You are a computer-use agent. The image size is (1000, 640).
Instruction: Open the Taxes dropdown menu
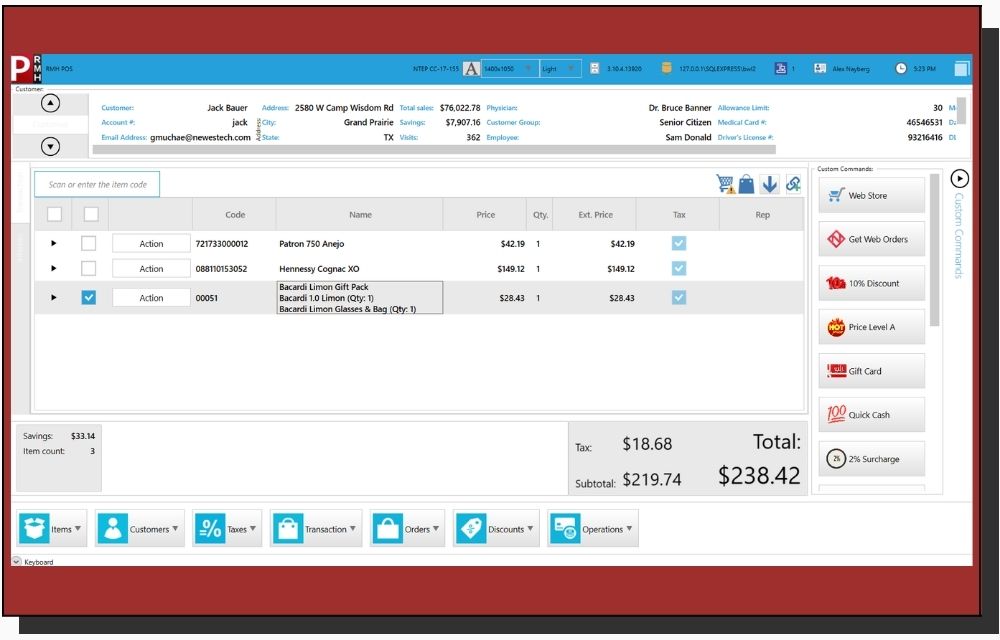click(x=227, y=528)
